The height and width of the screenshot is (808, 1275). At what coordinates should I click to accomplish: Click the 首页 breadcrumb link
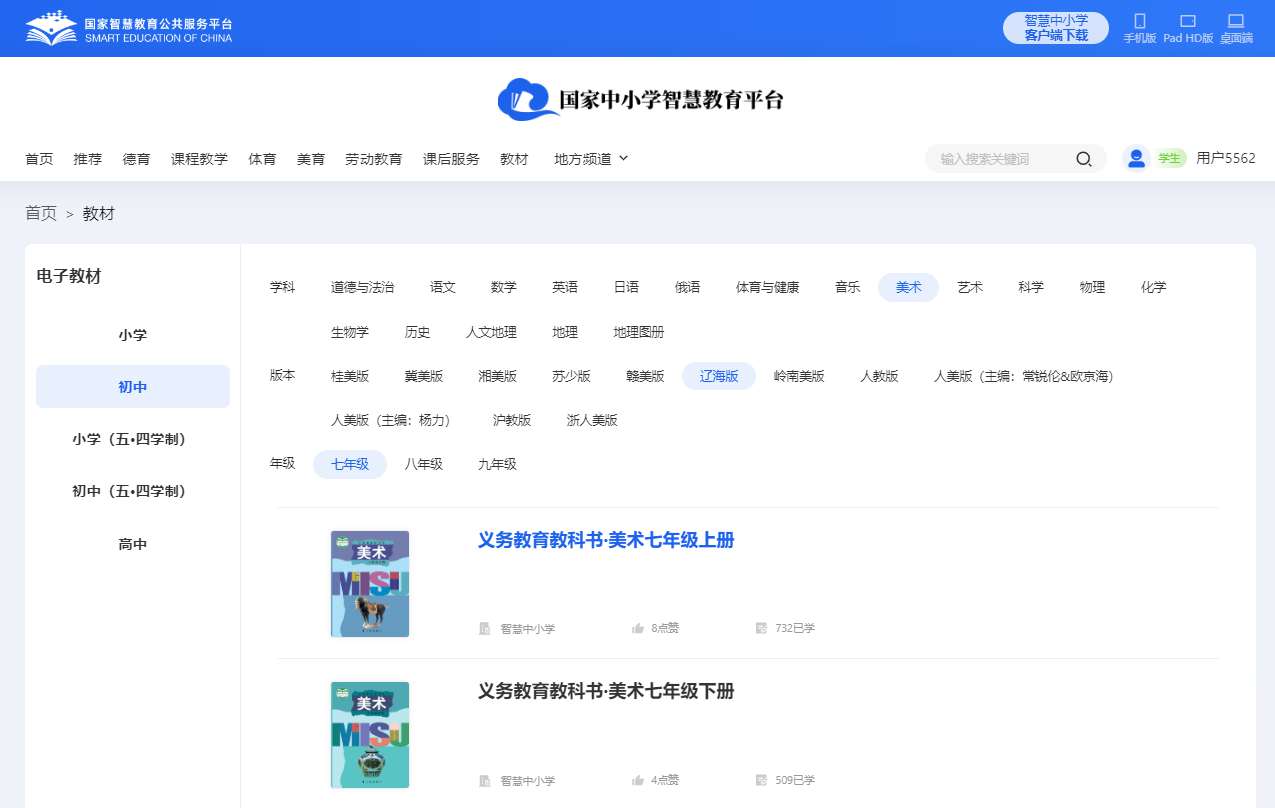pyautogui.click(x=41, y=213)
